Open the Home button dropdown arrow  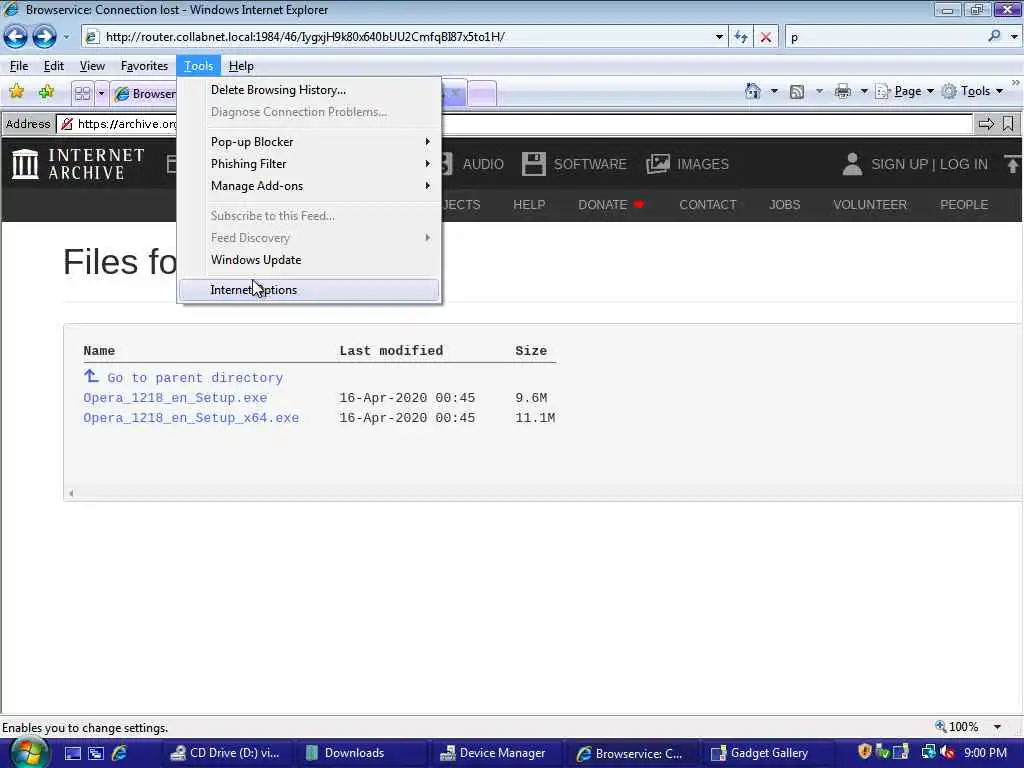(x=775, y=91)
